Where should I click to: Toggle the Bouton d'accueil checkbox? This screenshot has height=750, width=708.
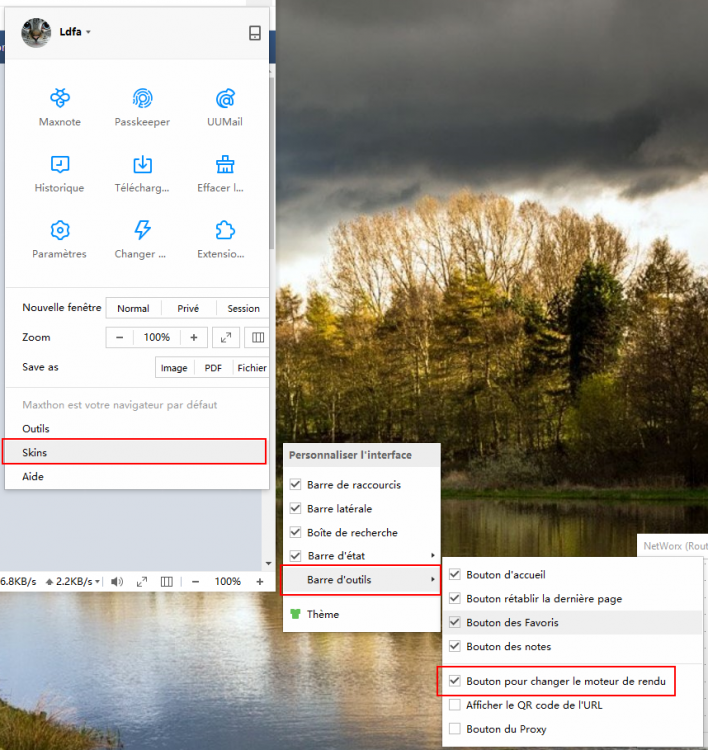[x=455, y=575]
